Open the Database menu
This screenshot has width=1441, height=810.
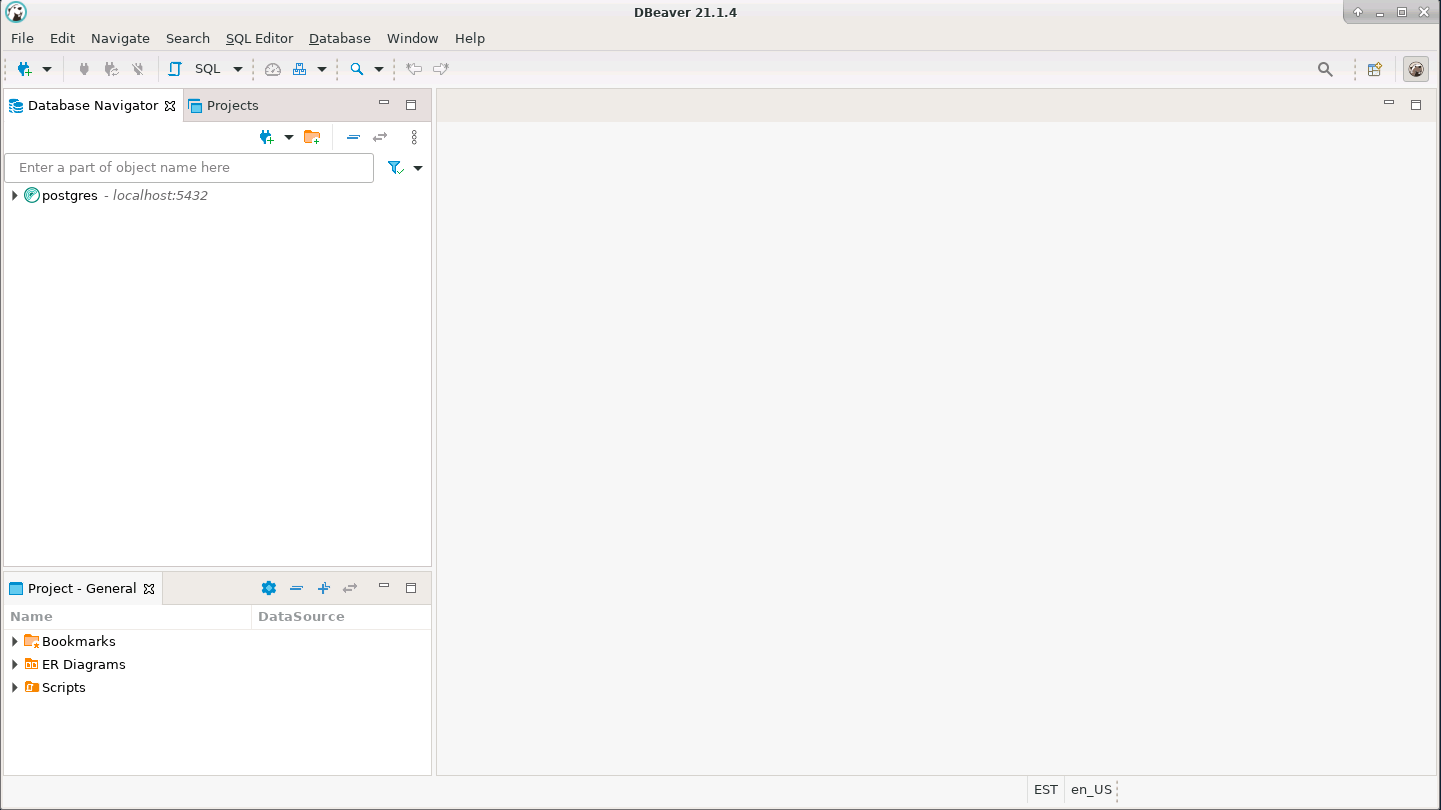pyautogui.click(x=339, y=38)
